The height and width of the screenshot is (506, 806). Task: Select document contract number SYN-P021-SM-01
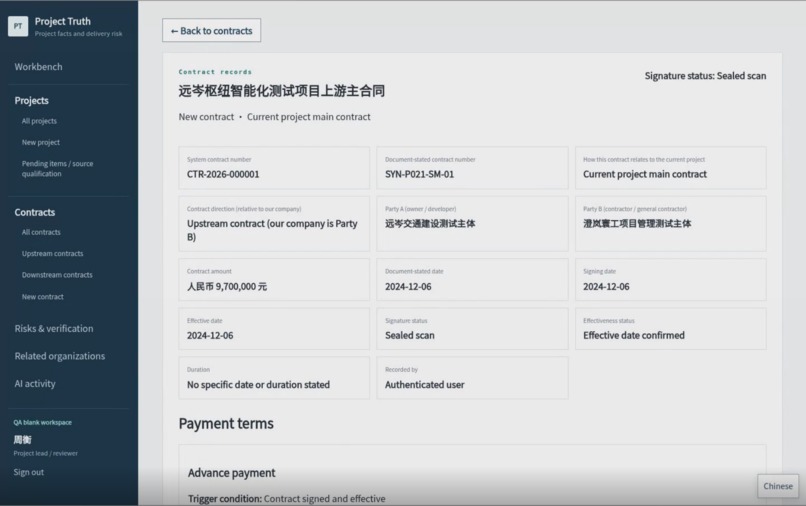click(419, 174)
